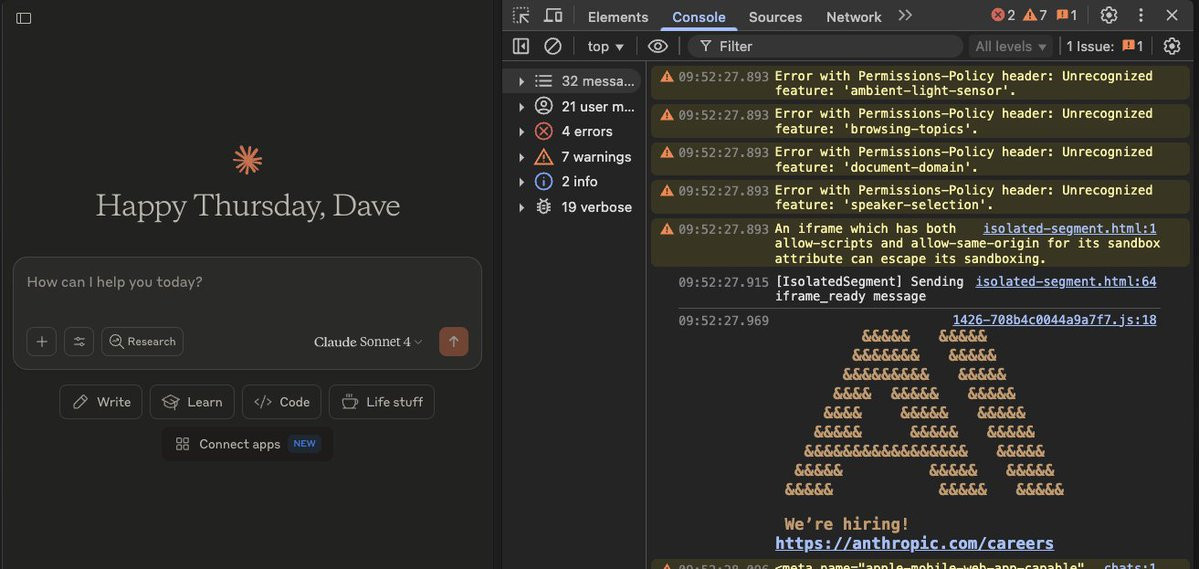Image resolution: width=1199 pixels, height=569 pixels.
Task: Open the DevTools three-dot menu
Action: pos(1141,15)
